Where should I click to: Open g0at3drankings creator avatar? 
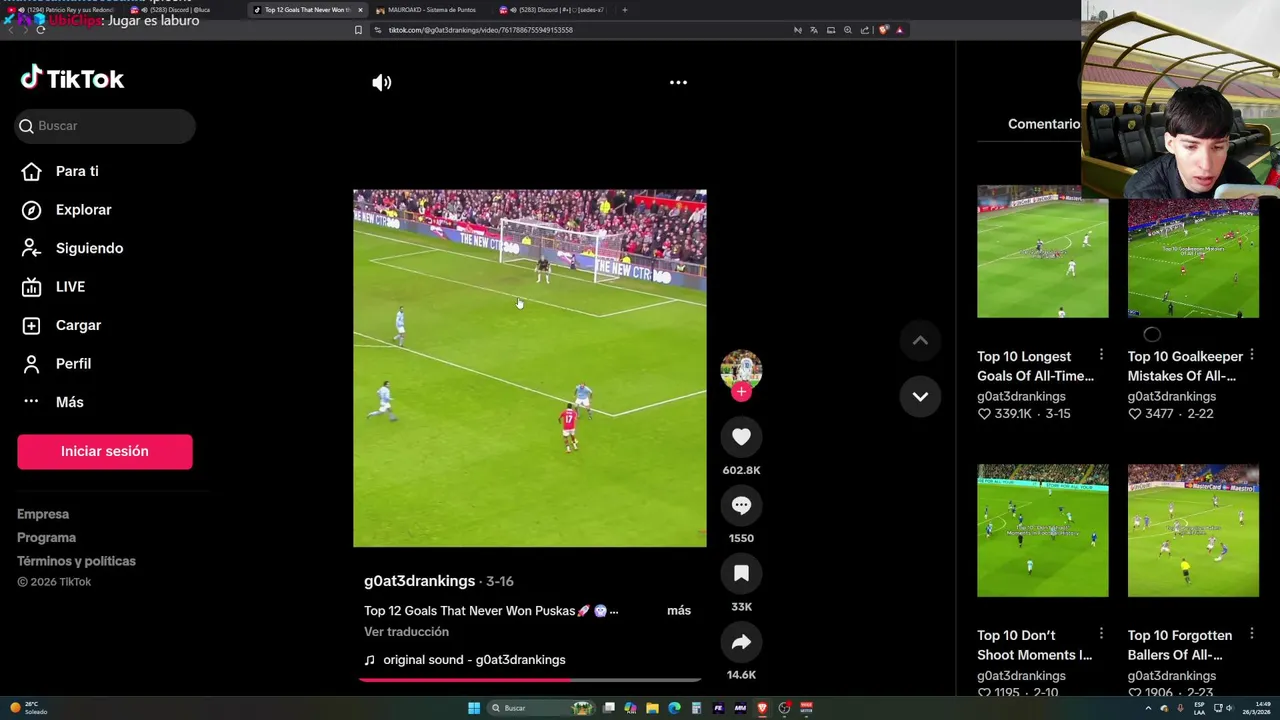point(741,369)
